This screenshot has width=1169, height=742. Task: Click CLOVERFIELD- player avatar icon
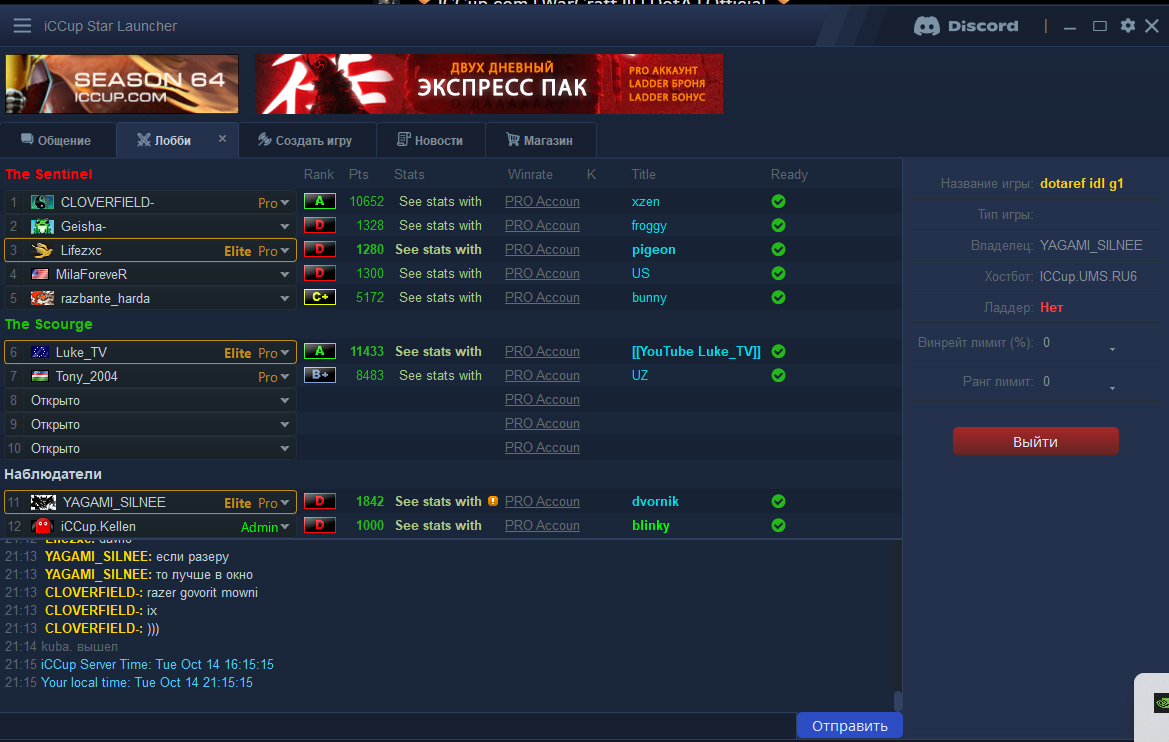pos(42,202)
